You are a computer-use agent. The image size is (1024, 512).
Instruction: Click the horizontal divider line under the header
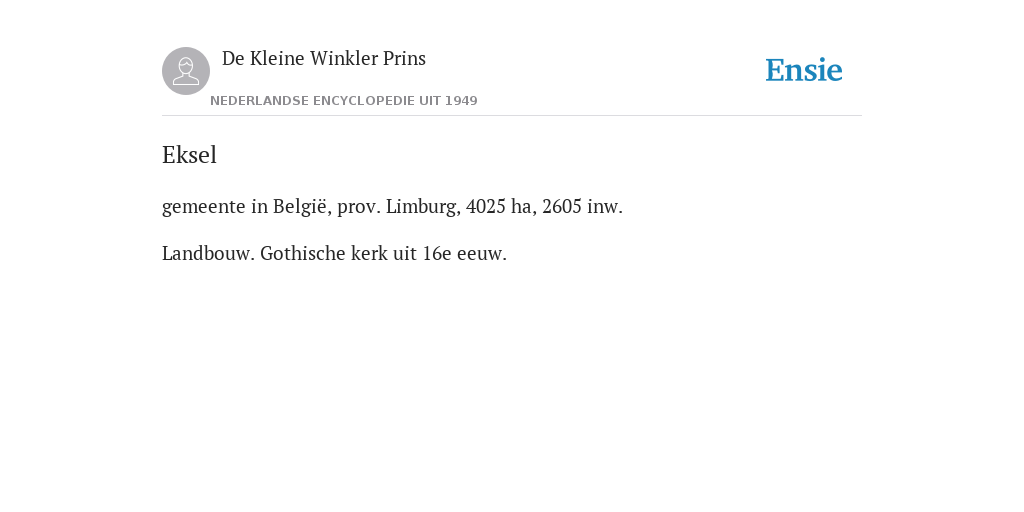[x=512, y=116]
